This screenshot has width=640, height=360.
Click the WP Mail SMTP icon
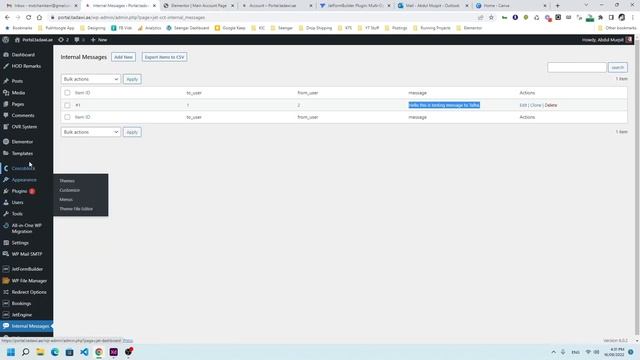(6, 254)
